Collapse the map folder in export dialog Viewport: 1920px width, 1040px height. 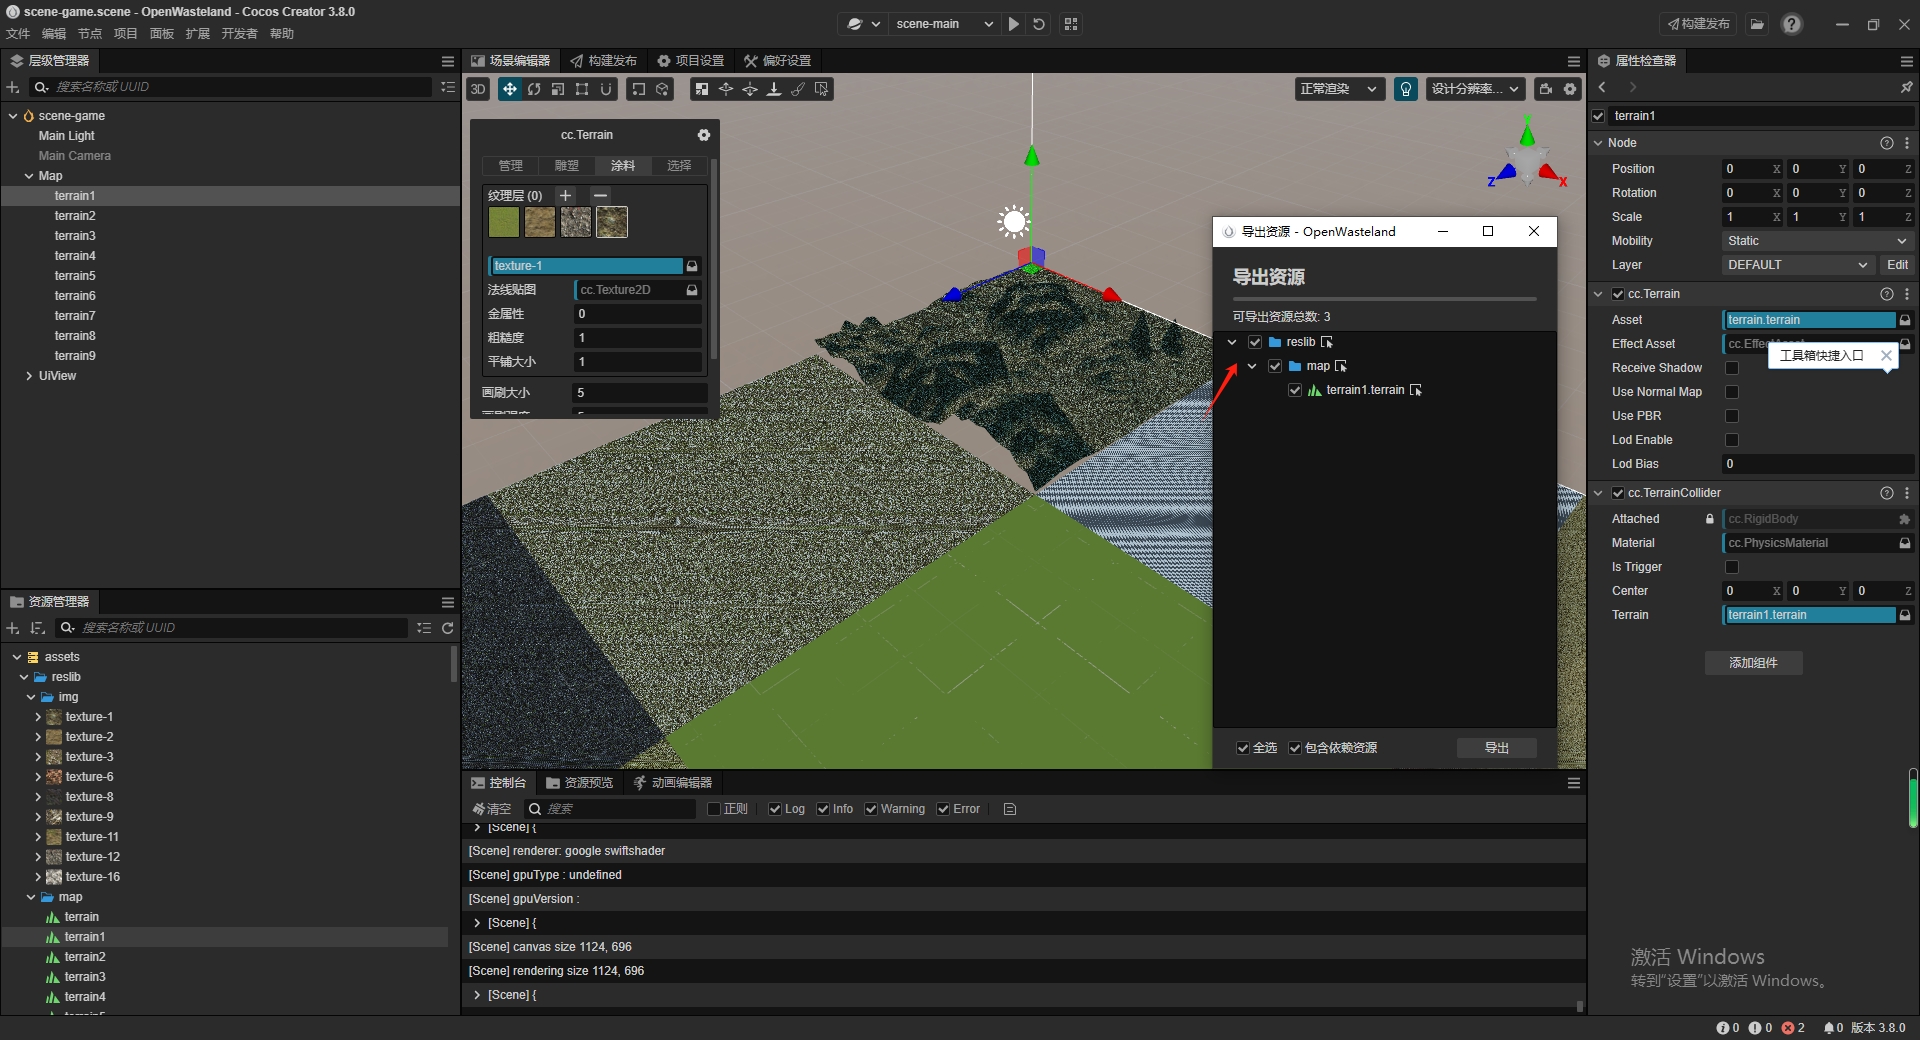[1252, 366]
